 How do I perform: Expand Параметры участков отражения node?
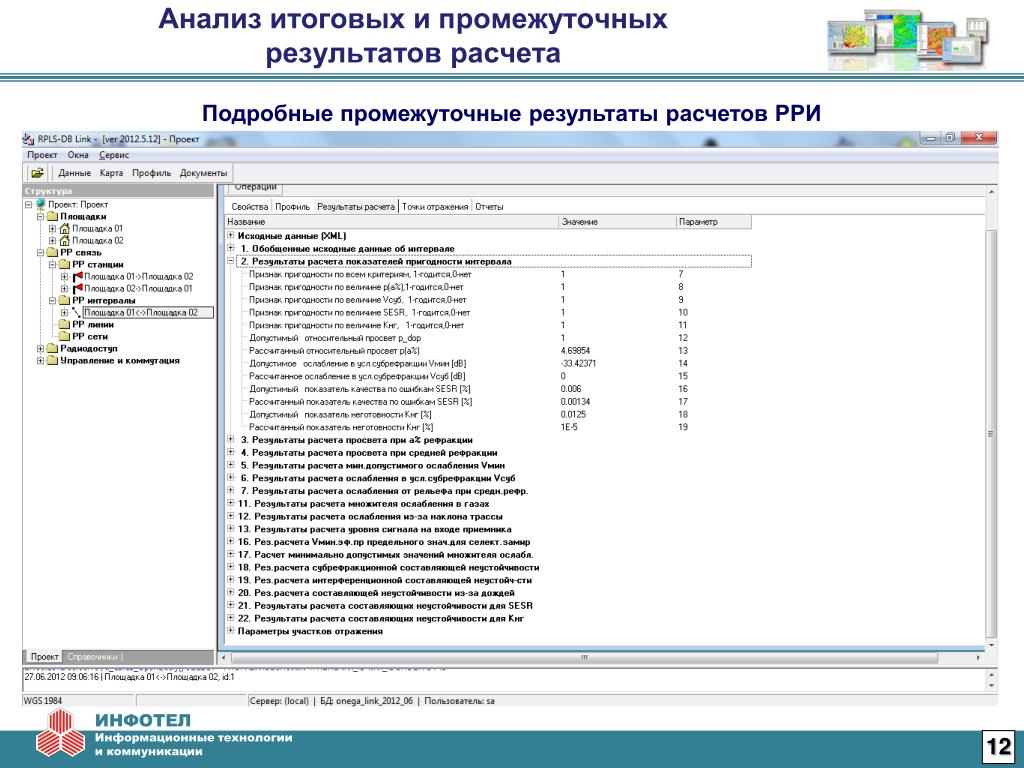231,631
